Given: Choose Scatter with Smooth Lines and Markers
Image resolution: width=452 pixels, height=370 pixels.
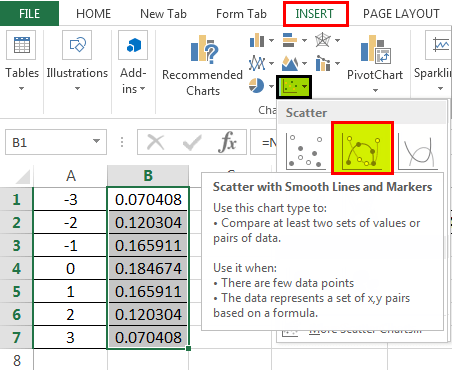Looking at the screenshot, I should [x=362, y=148].
